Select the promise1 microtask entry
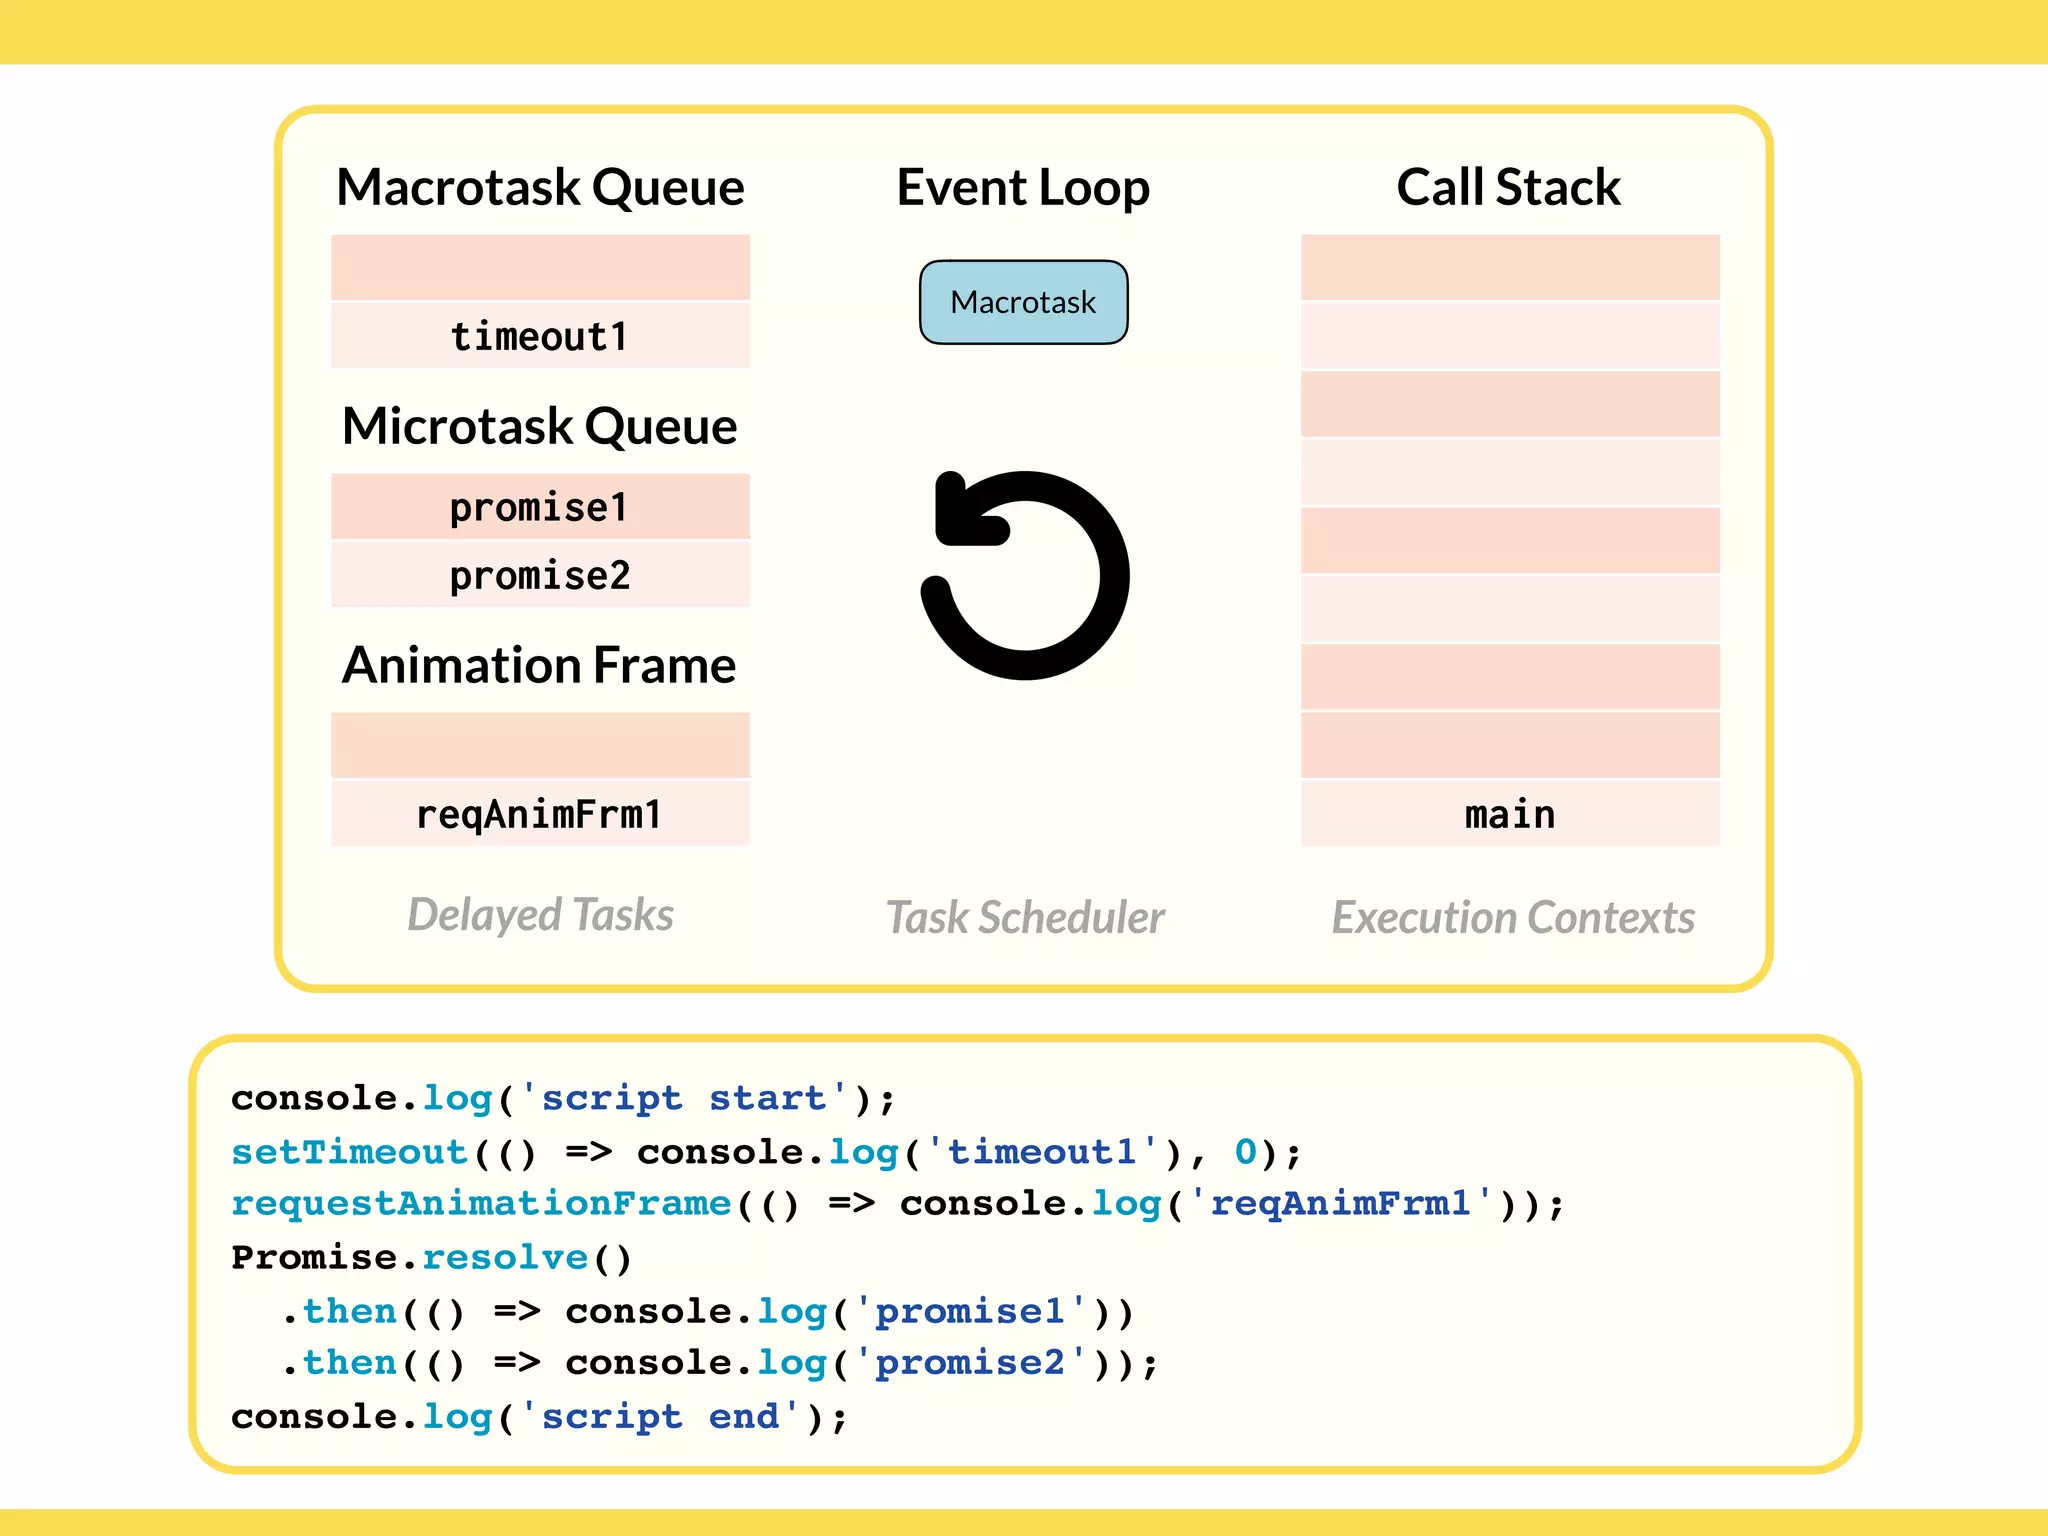 540,507
